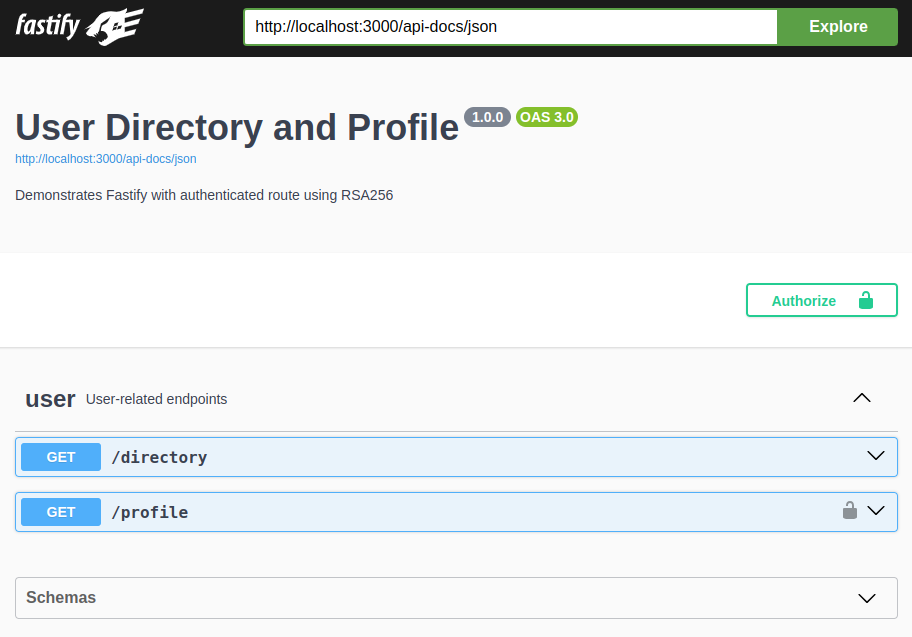
Task: Click the chevron arrow on the user section
Action: click(x=861, y=398)
